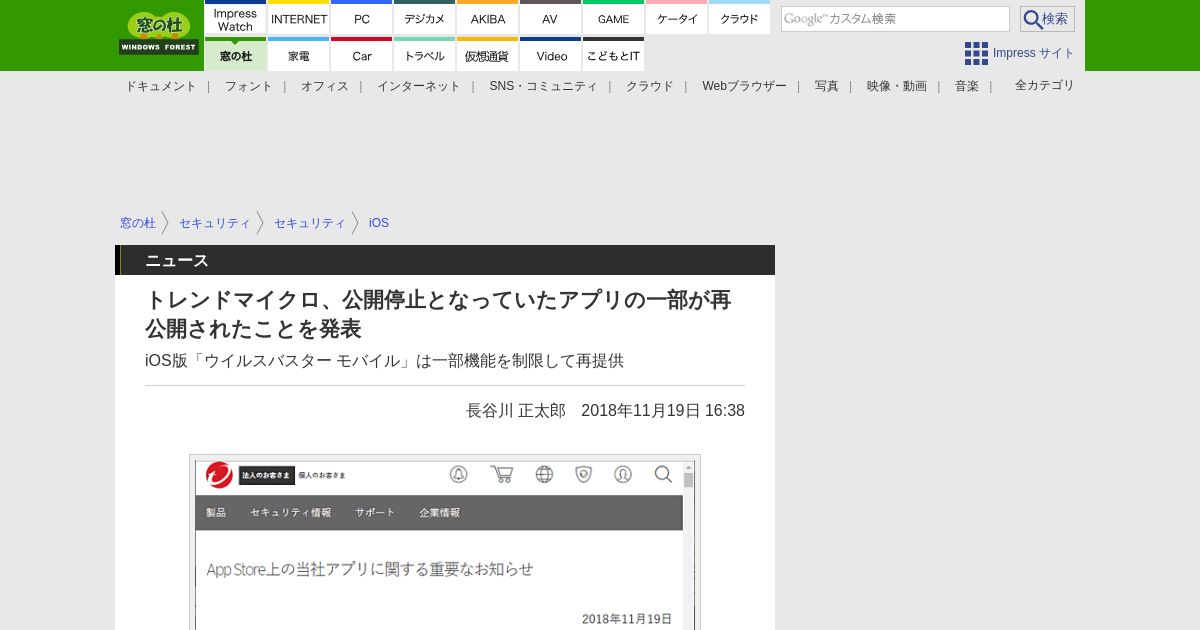1200x630 pixels.
Task: Open the 映像・動画 category
Action: (x=897, y=86)
